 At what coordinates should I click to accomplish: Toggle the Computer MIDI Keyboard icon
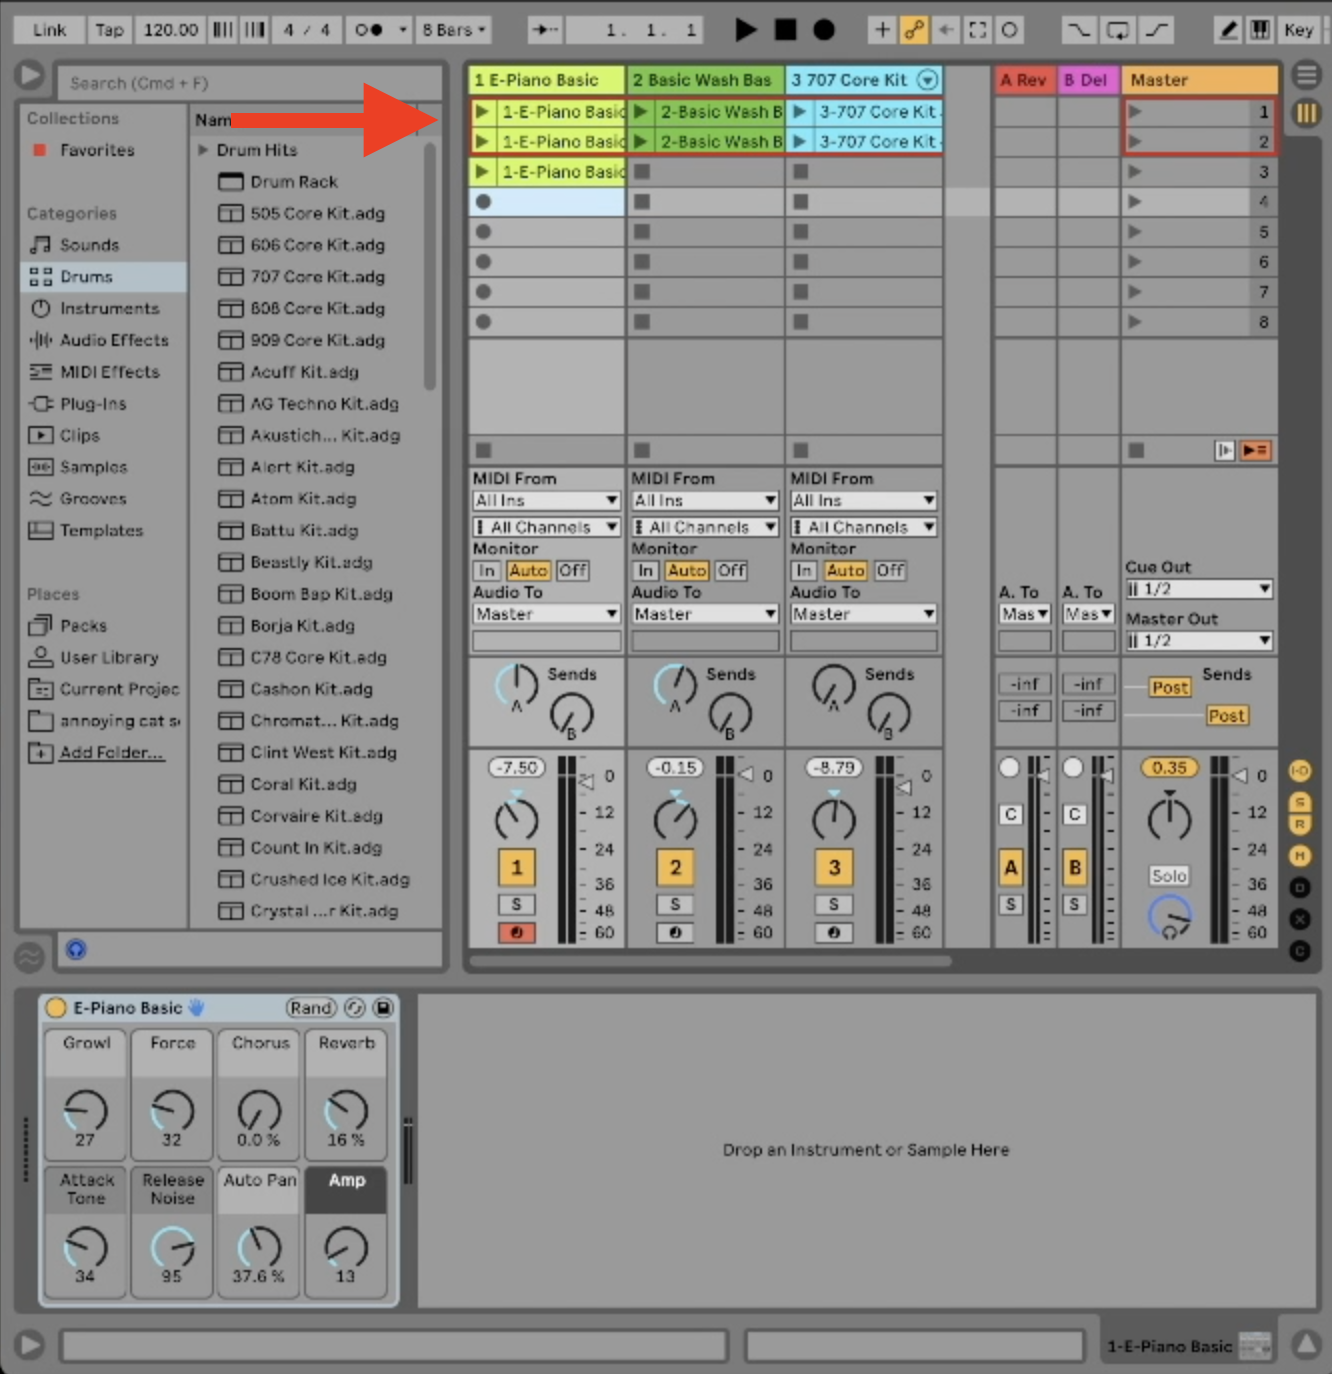point(1262,29)
